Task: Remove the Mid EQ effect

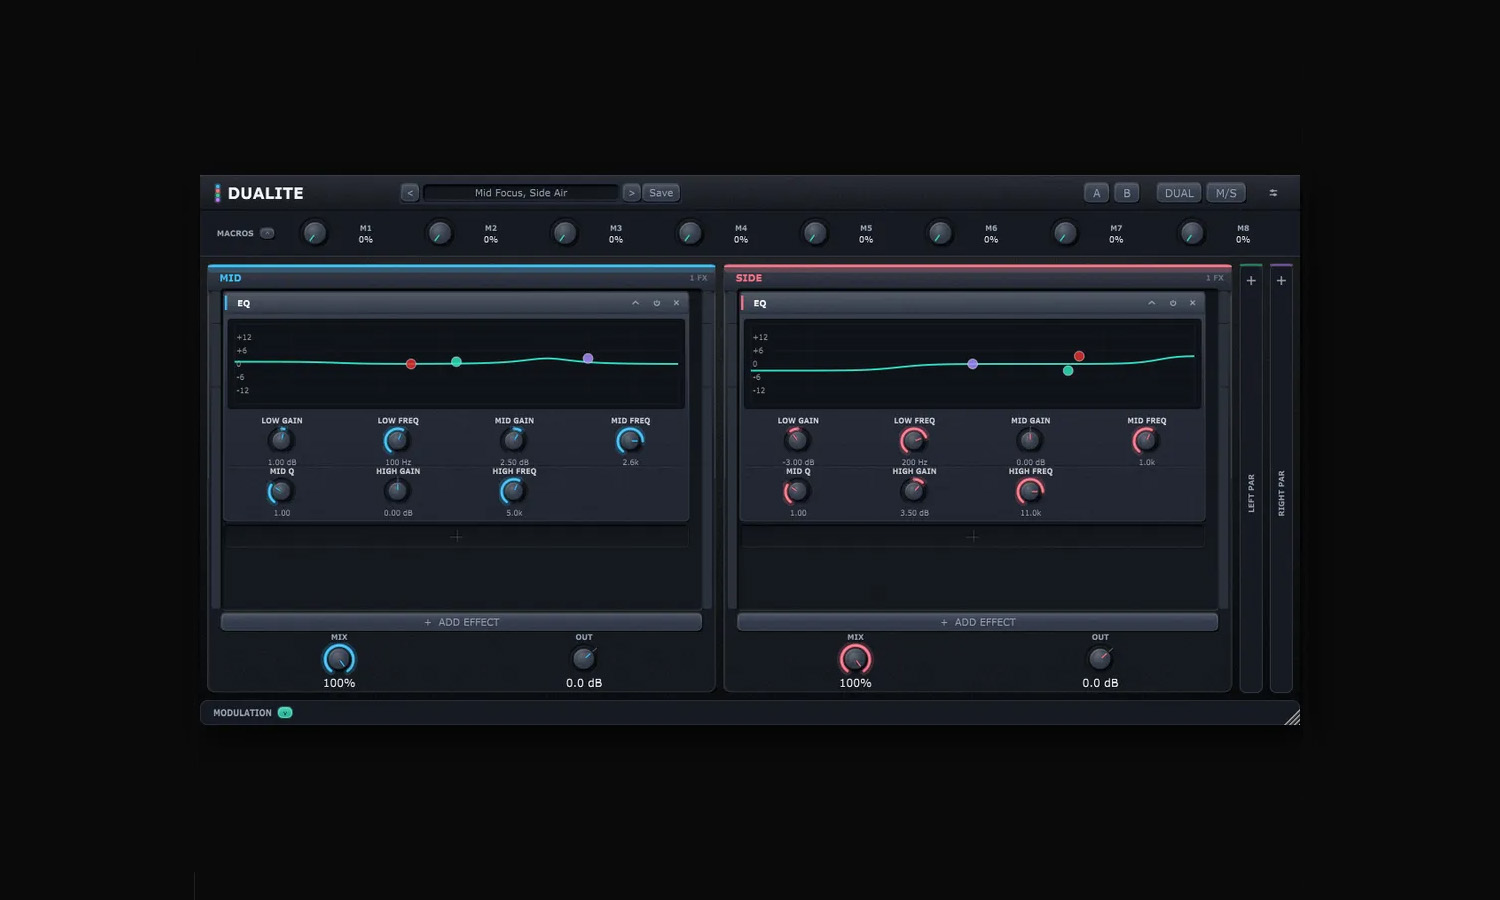Action: (676, 303)
